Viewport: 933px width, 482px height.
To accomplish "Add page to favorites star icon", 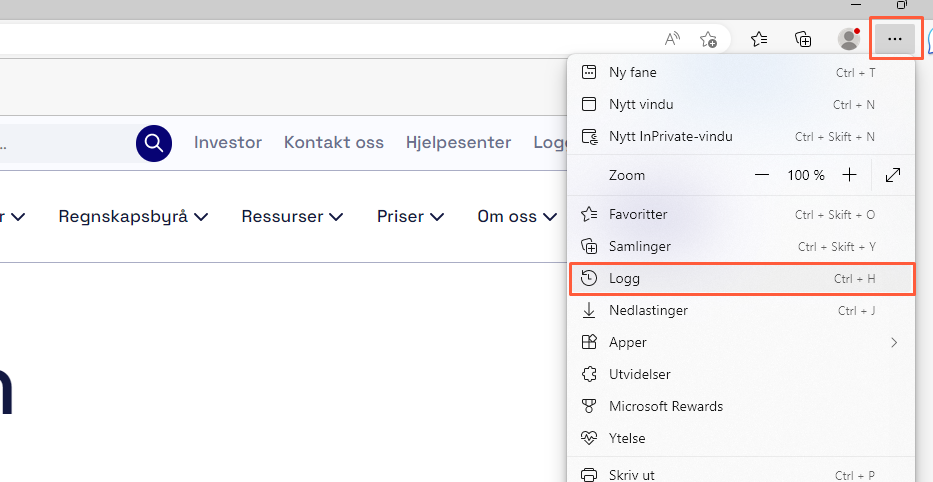I will pyautogui.click(x=708, y=39).
